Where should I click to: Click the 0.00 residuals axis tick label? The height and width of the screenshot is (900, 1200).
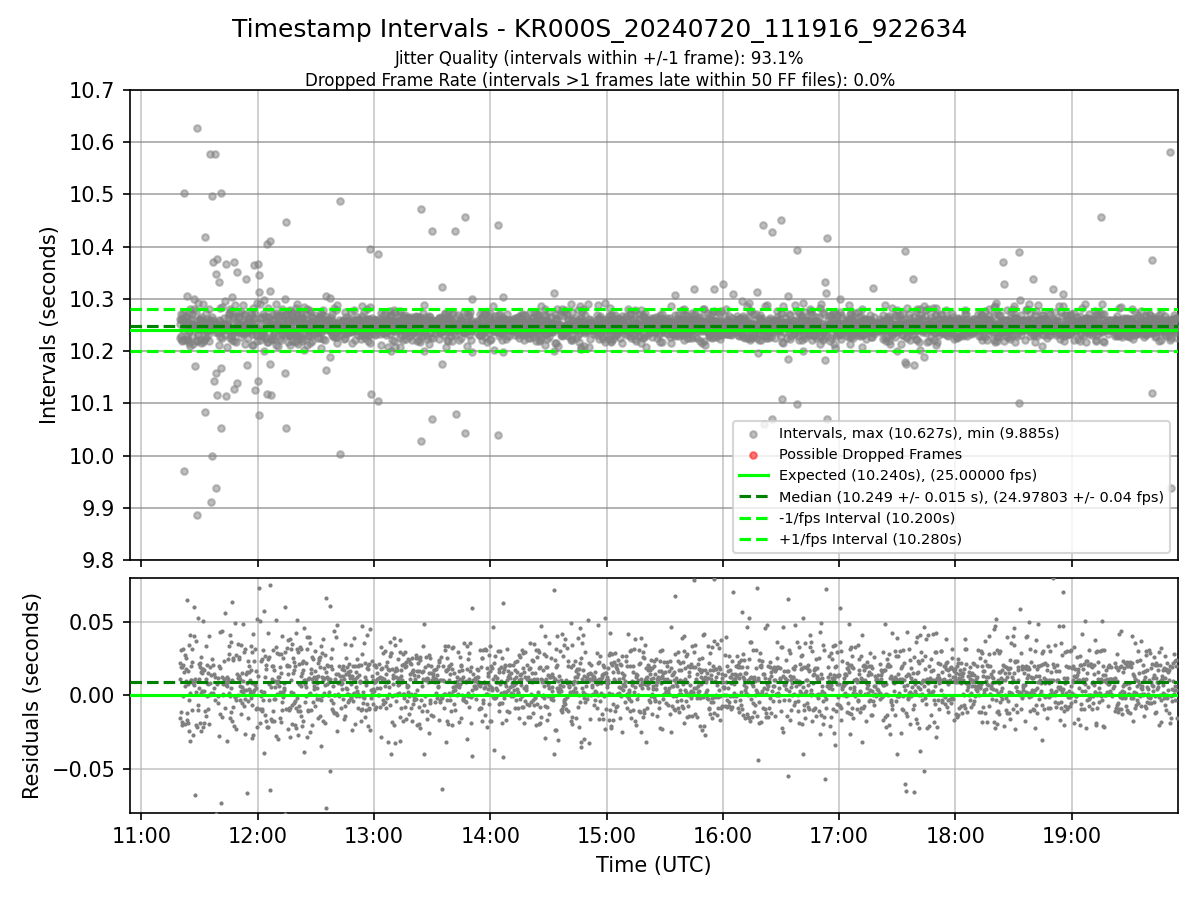coord(91,696)
